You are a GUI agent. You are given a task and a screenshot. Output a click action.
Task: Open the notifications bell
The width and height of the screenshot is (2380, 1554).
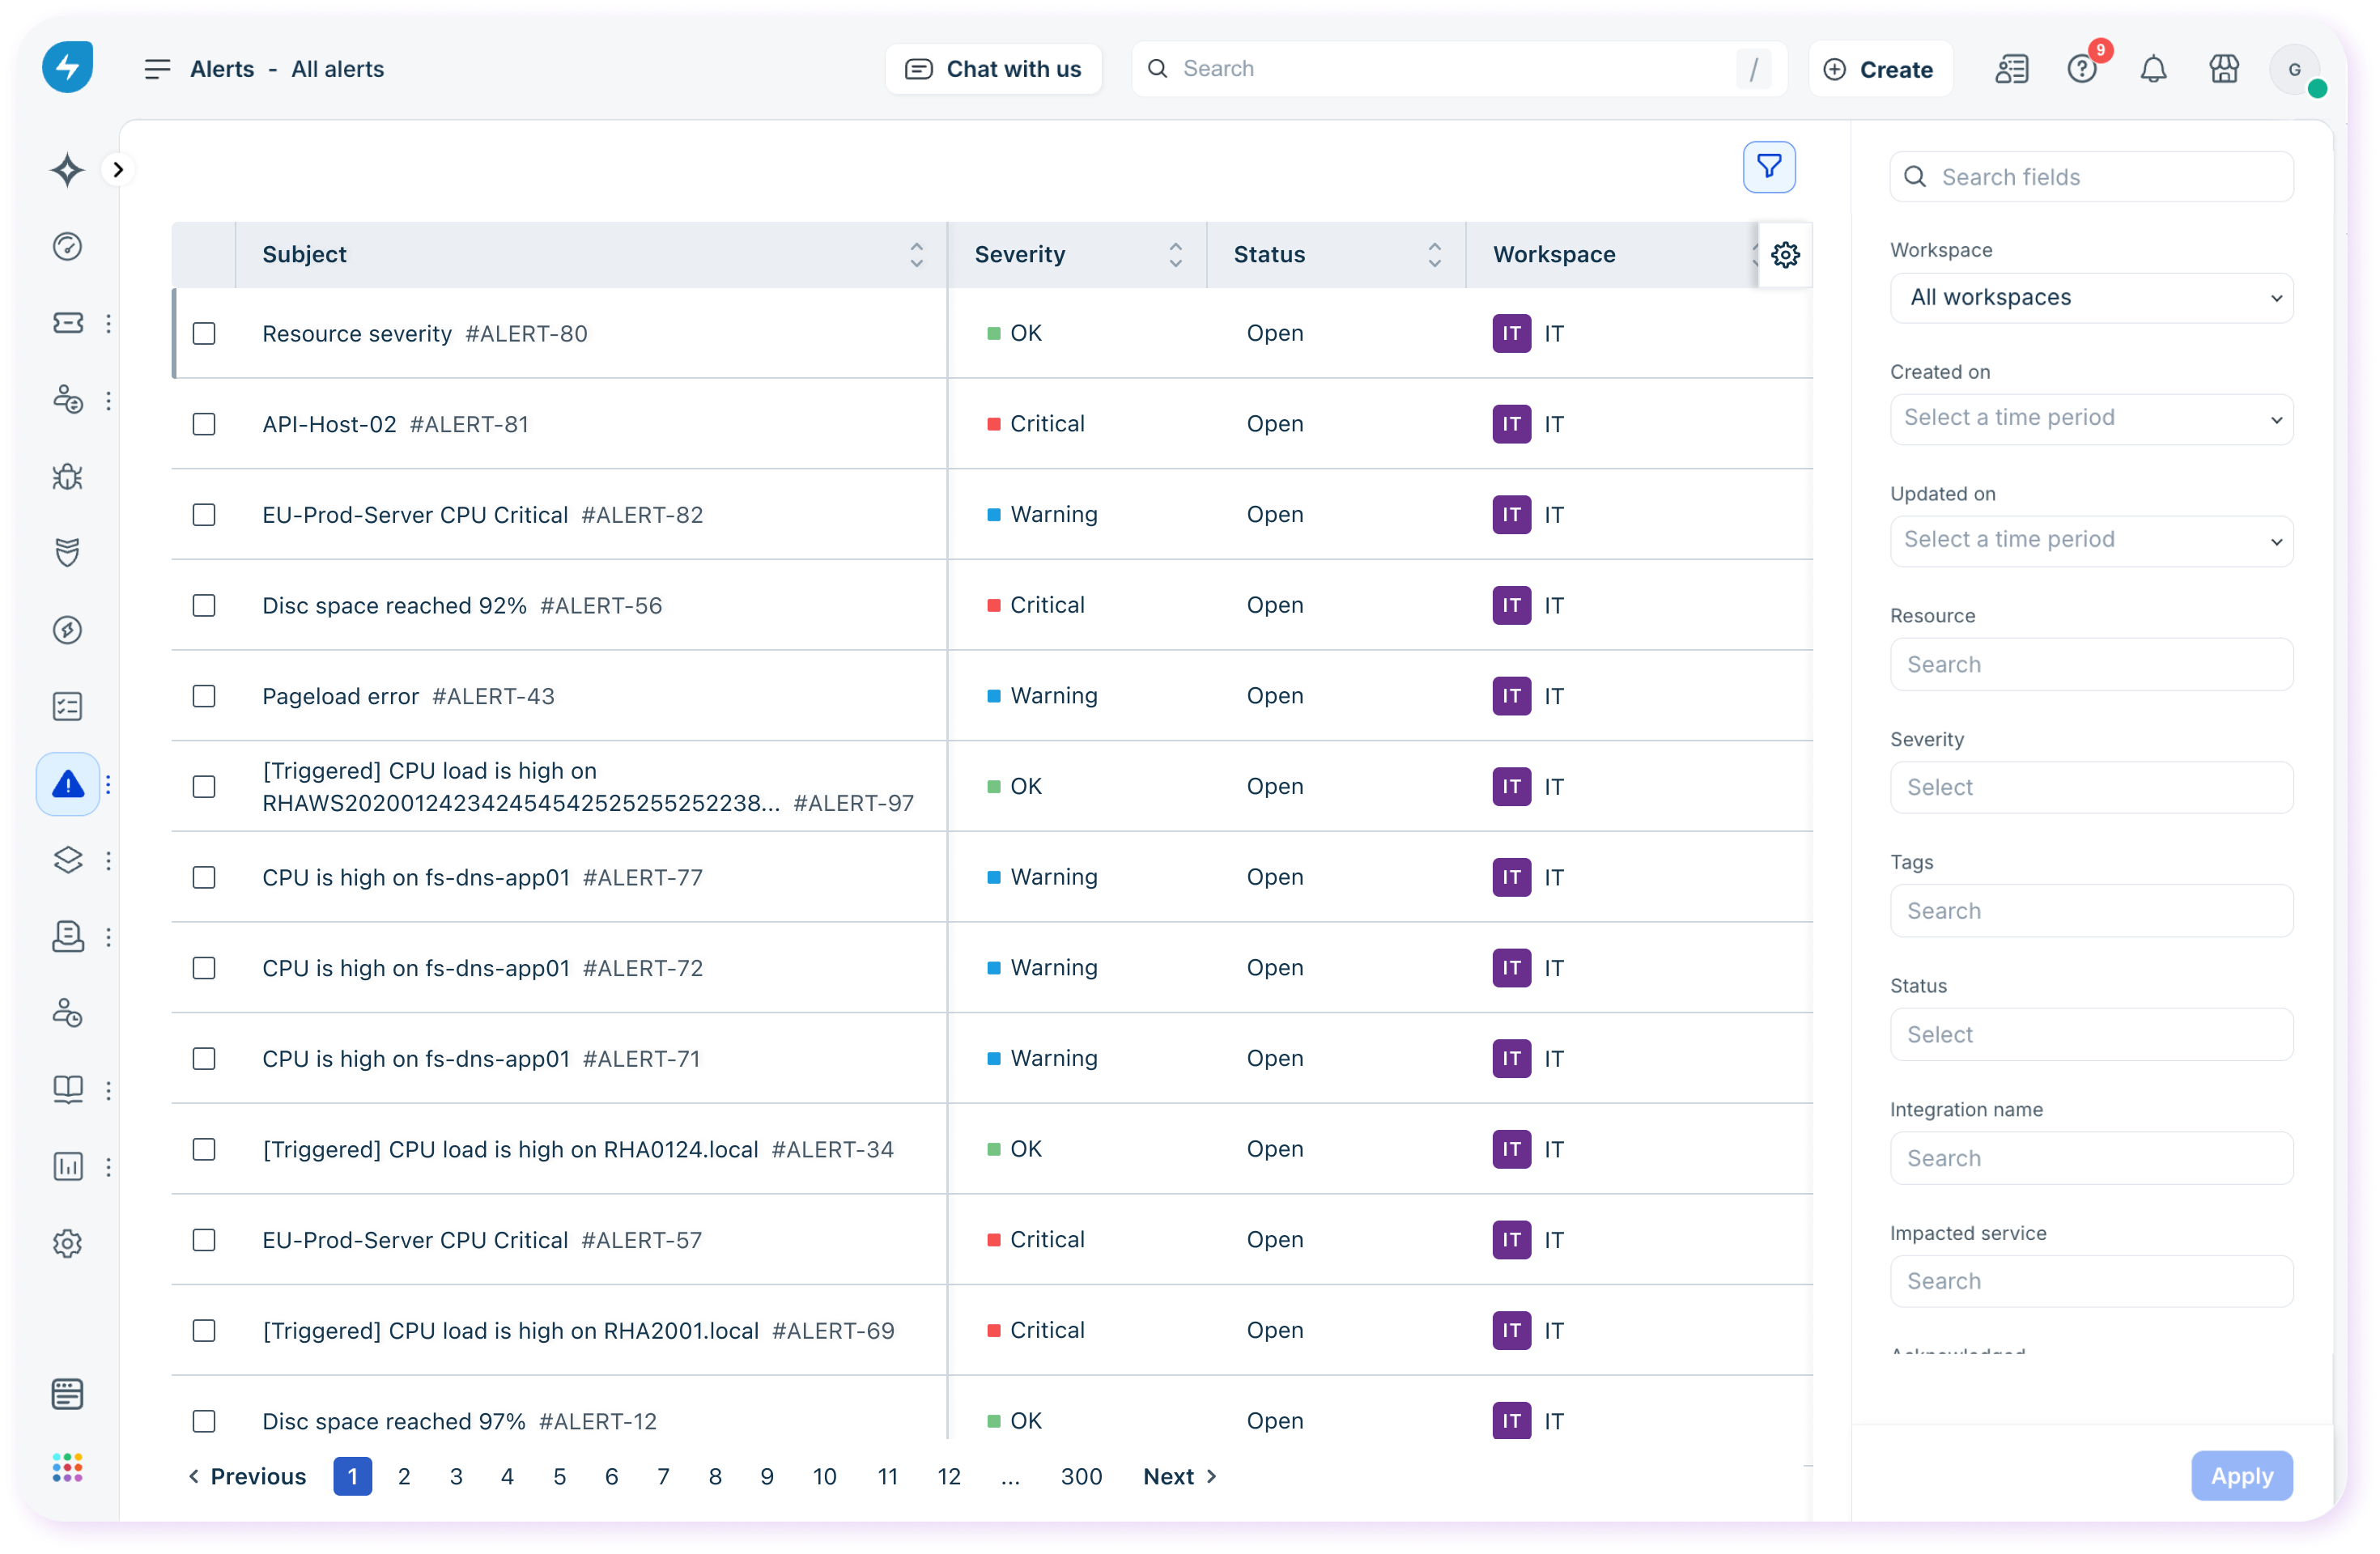(2153, 69)
